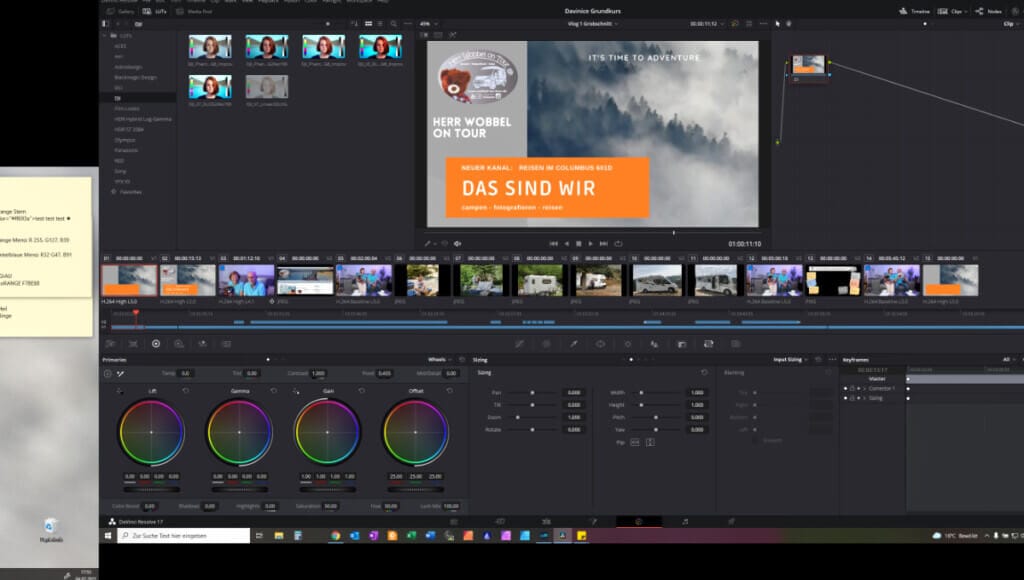Screen dimensions: 1024x580
Task: Enable image wipe above the viewer
Action: click(x=424, y=35)
